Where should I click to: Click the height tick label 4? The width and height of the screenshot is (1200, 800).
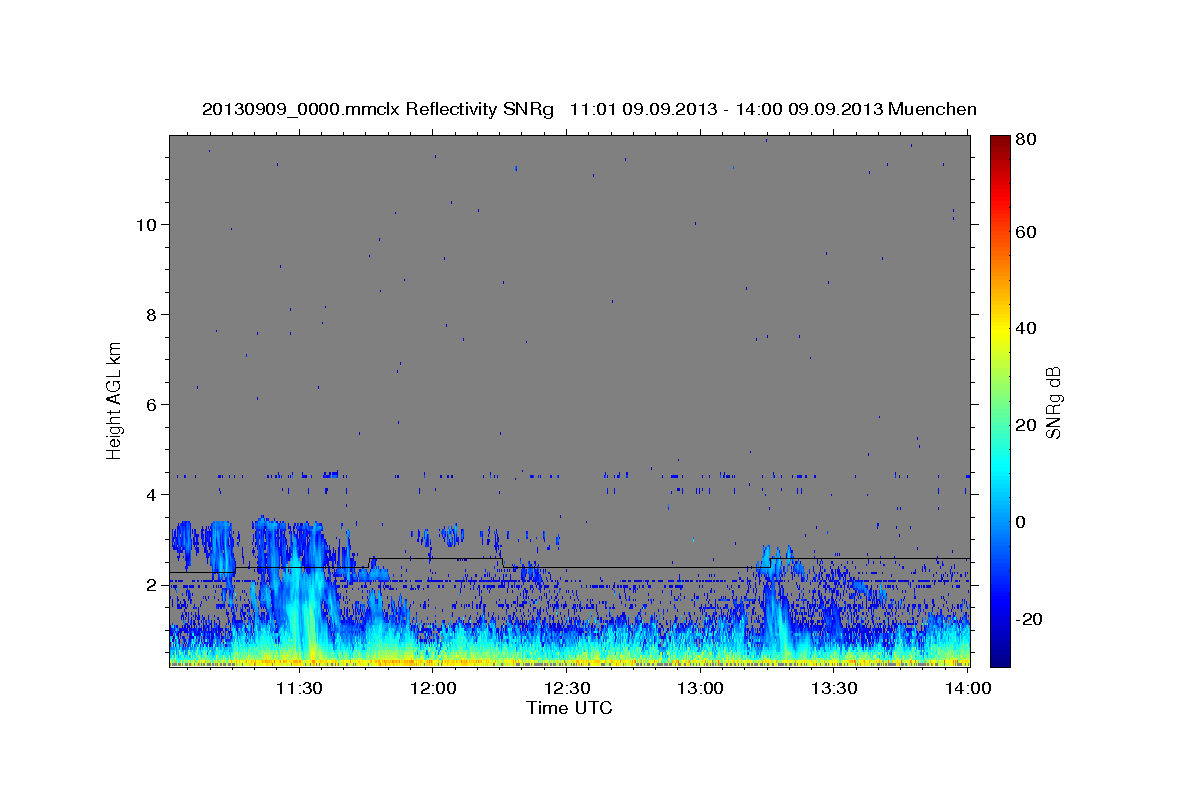150,494
